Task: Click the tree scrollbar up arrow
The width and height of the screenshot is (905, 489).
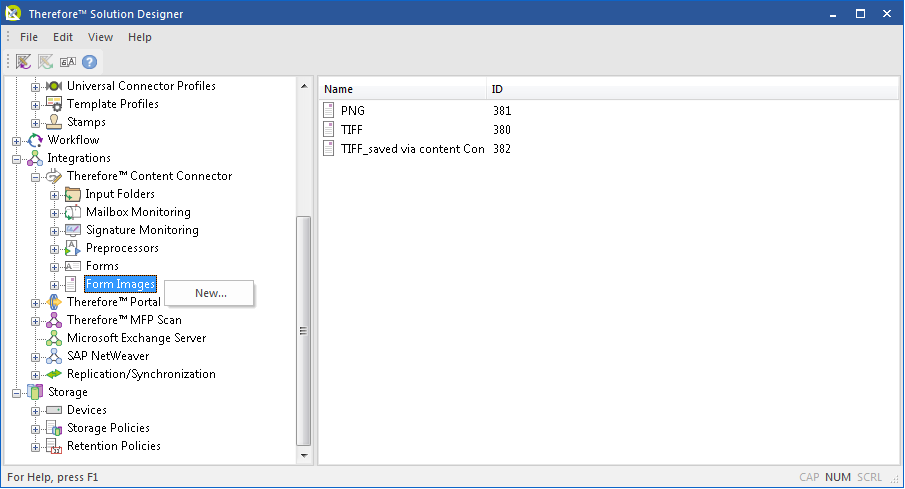Action: tap(304, 86)
